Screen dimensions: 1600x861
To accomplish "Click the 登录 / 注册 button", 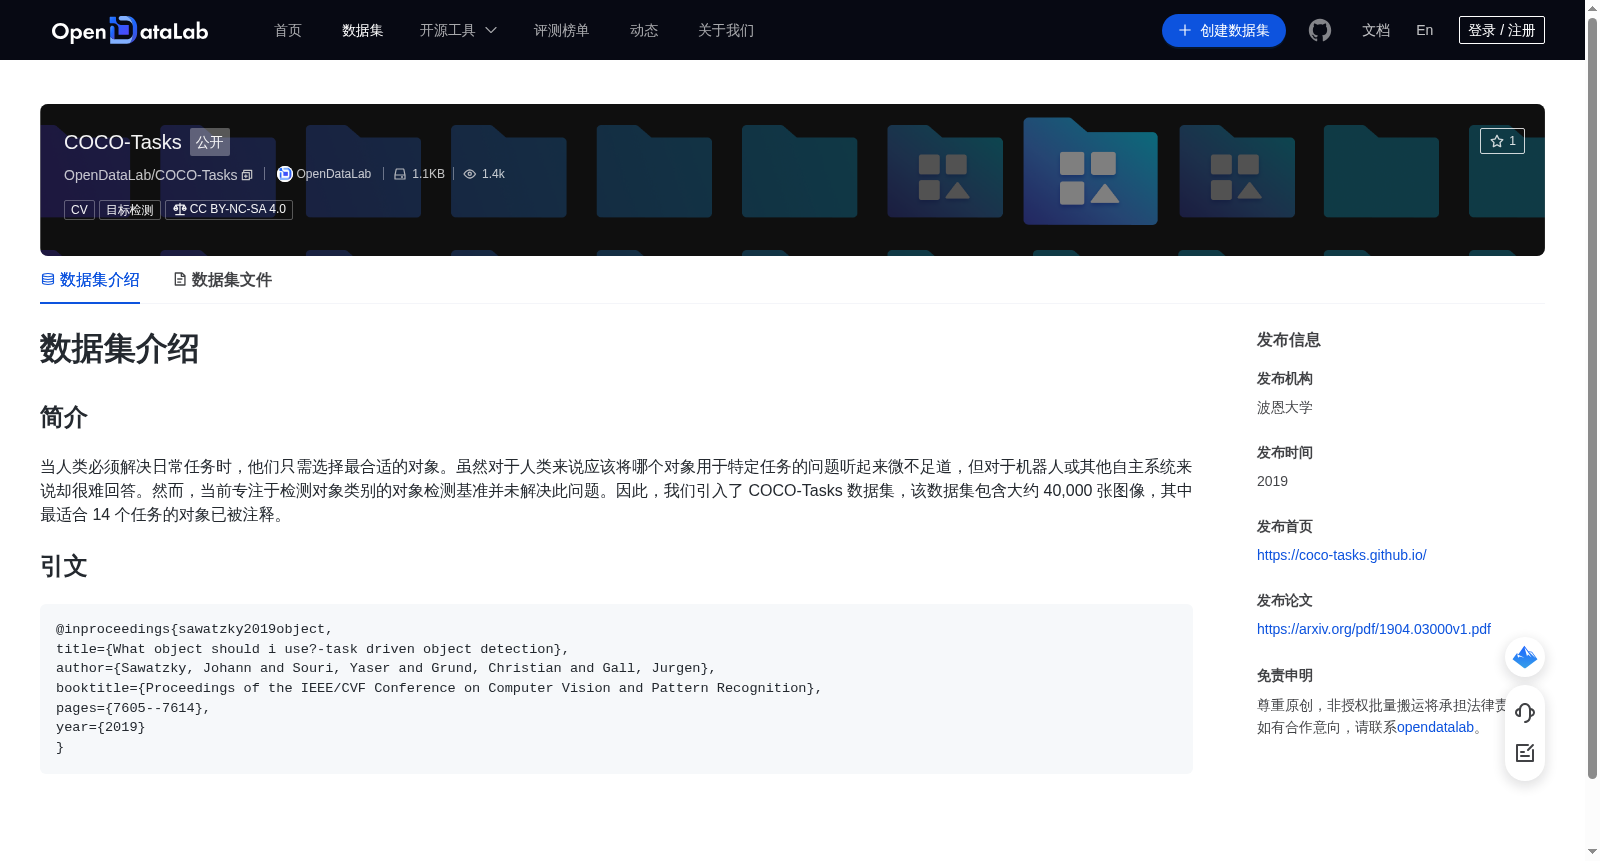I will pyautogui.click(x=1502, y=30).
